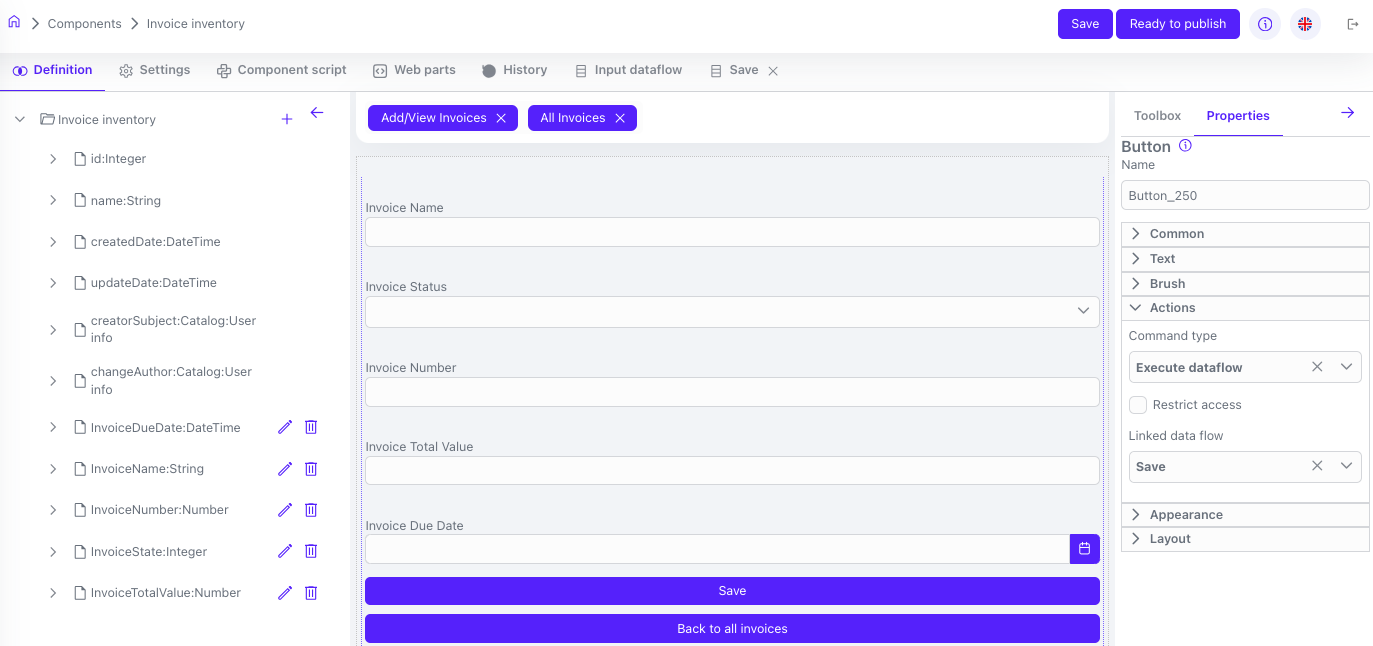Click the info icon in top bar
Image resolution: width=1373 pixels, height=646 pixels.
[x=1265, y=24]
